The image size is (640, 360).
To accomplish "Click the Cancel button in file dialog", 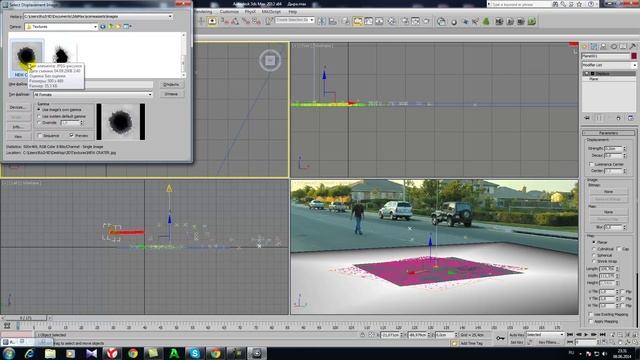I will tap(171, 94).
